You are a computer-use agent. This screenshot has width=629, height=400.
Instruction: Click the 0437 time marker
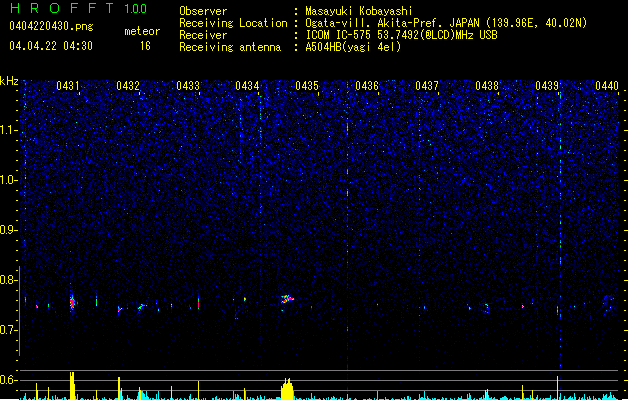pos(427,86)
